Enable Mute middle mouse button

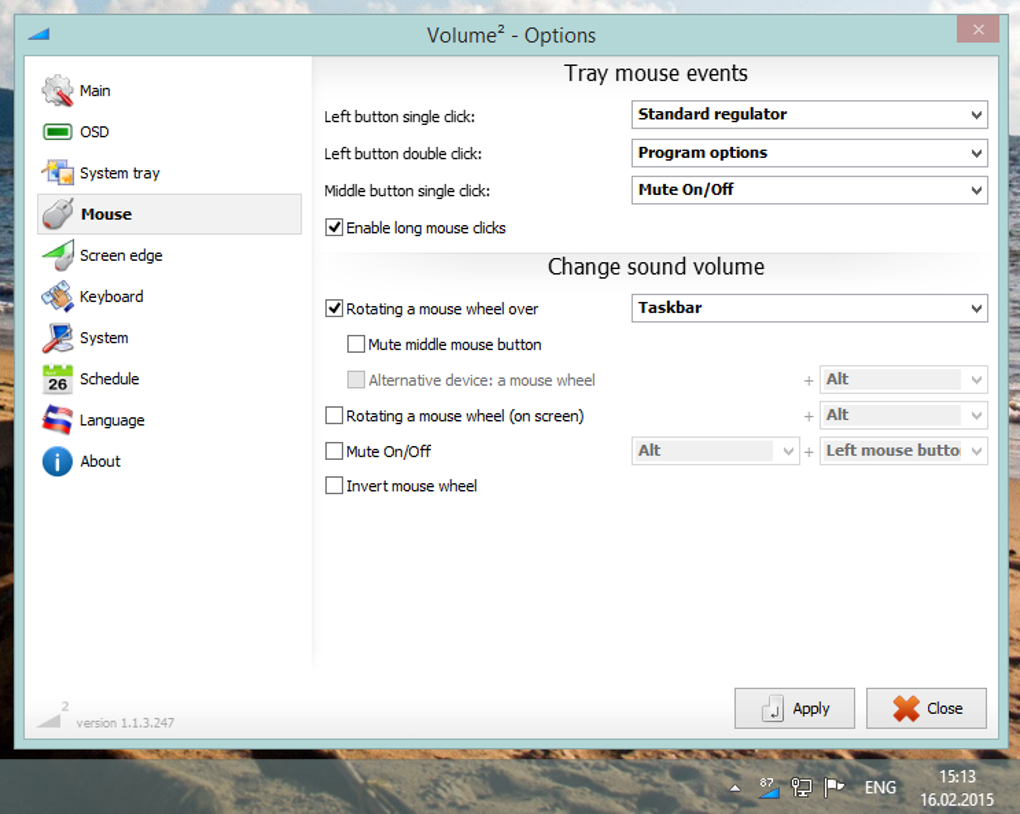(x=356, y=344)
